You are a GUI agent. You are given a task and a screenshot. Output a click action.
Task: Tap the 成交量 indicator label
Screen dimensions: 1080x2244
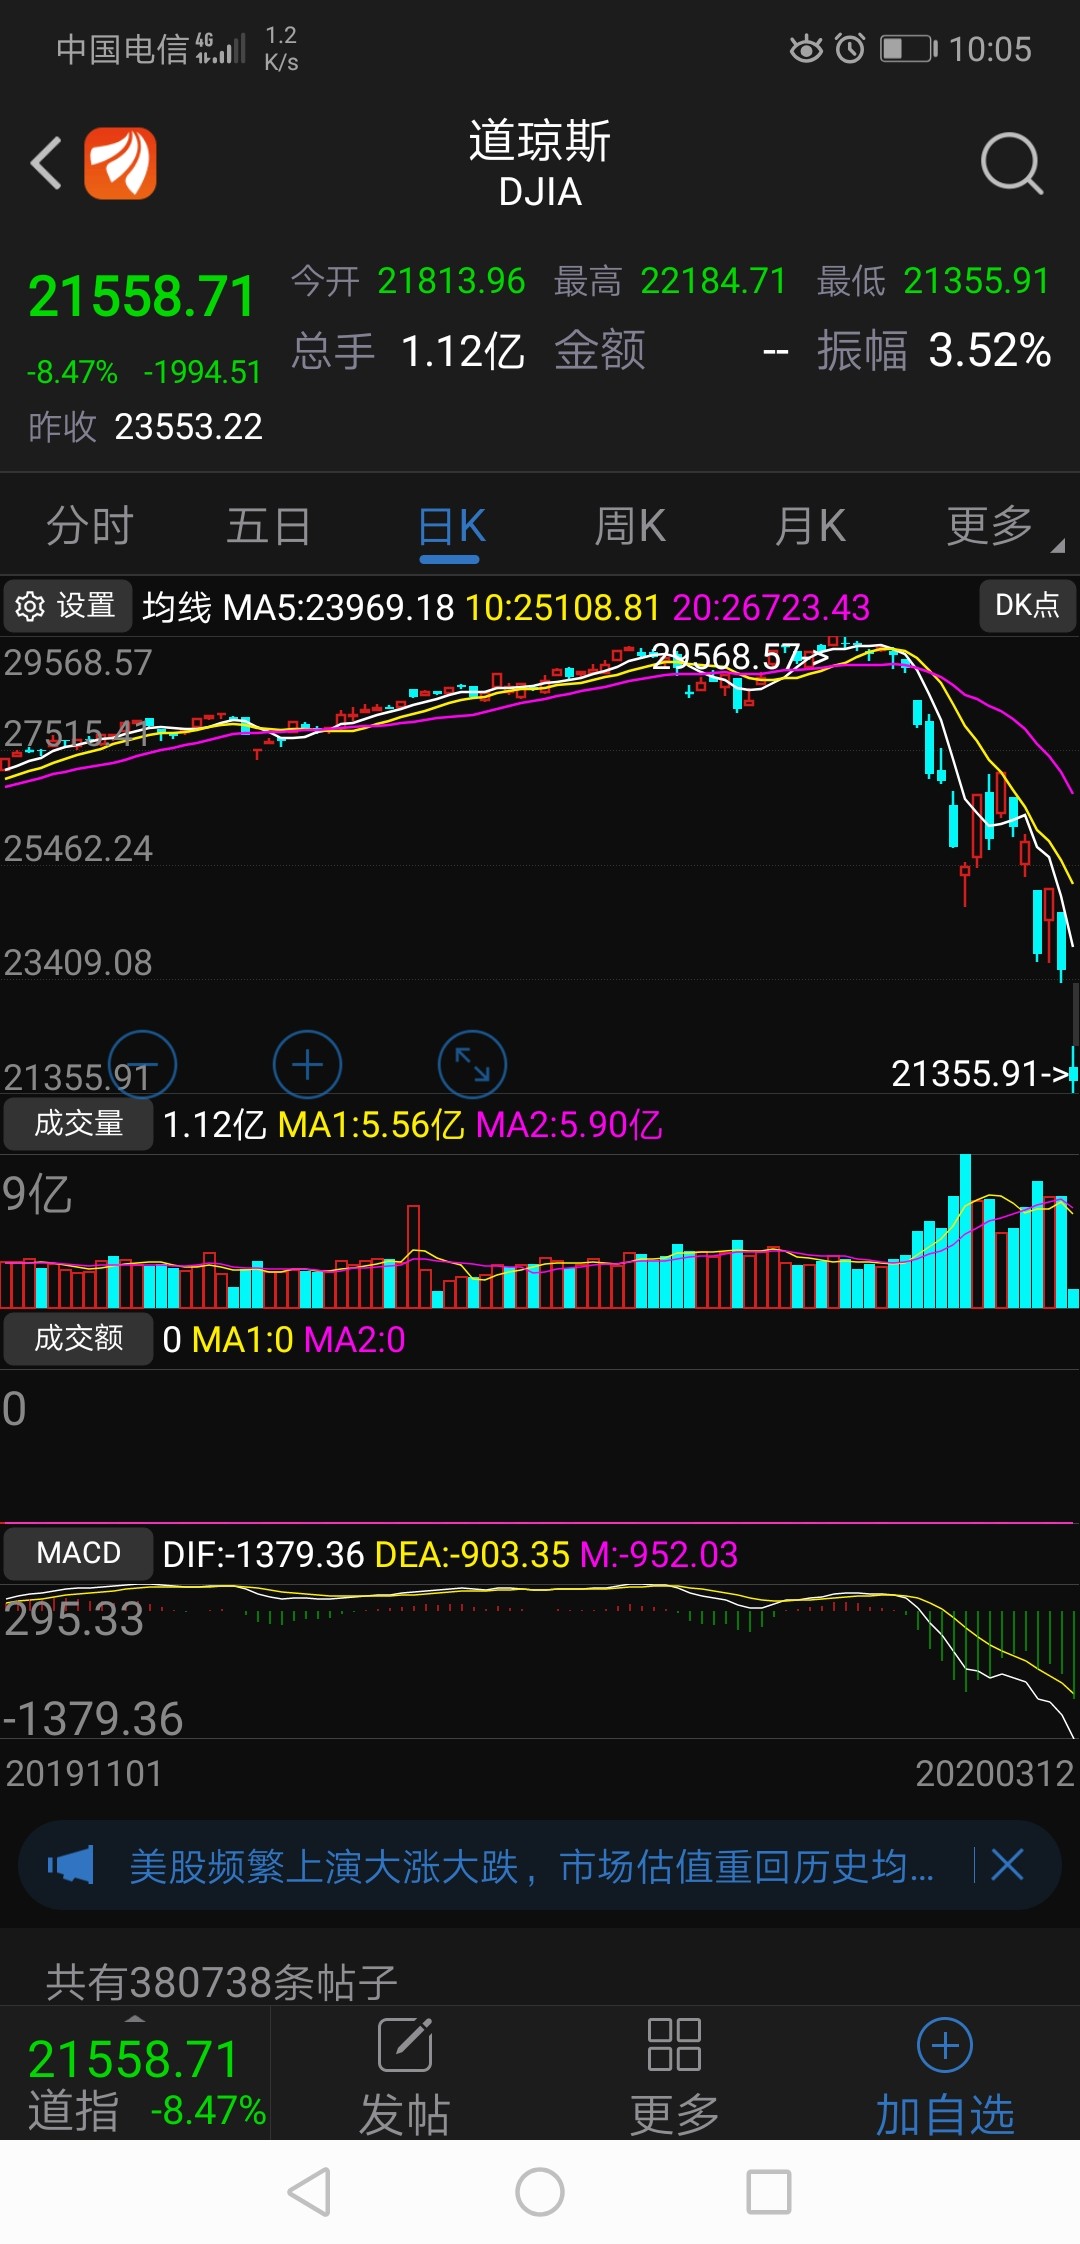click(x=78, y=1124)
